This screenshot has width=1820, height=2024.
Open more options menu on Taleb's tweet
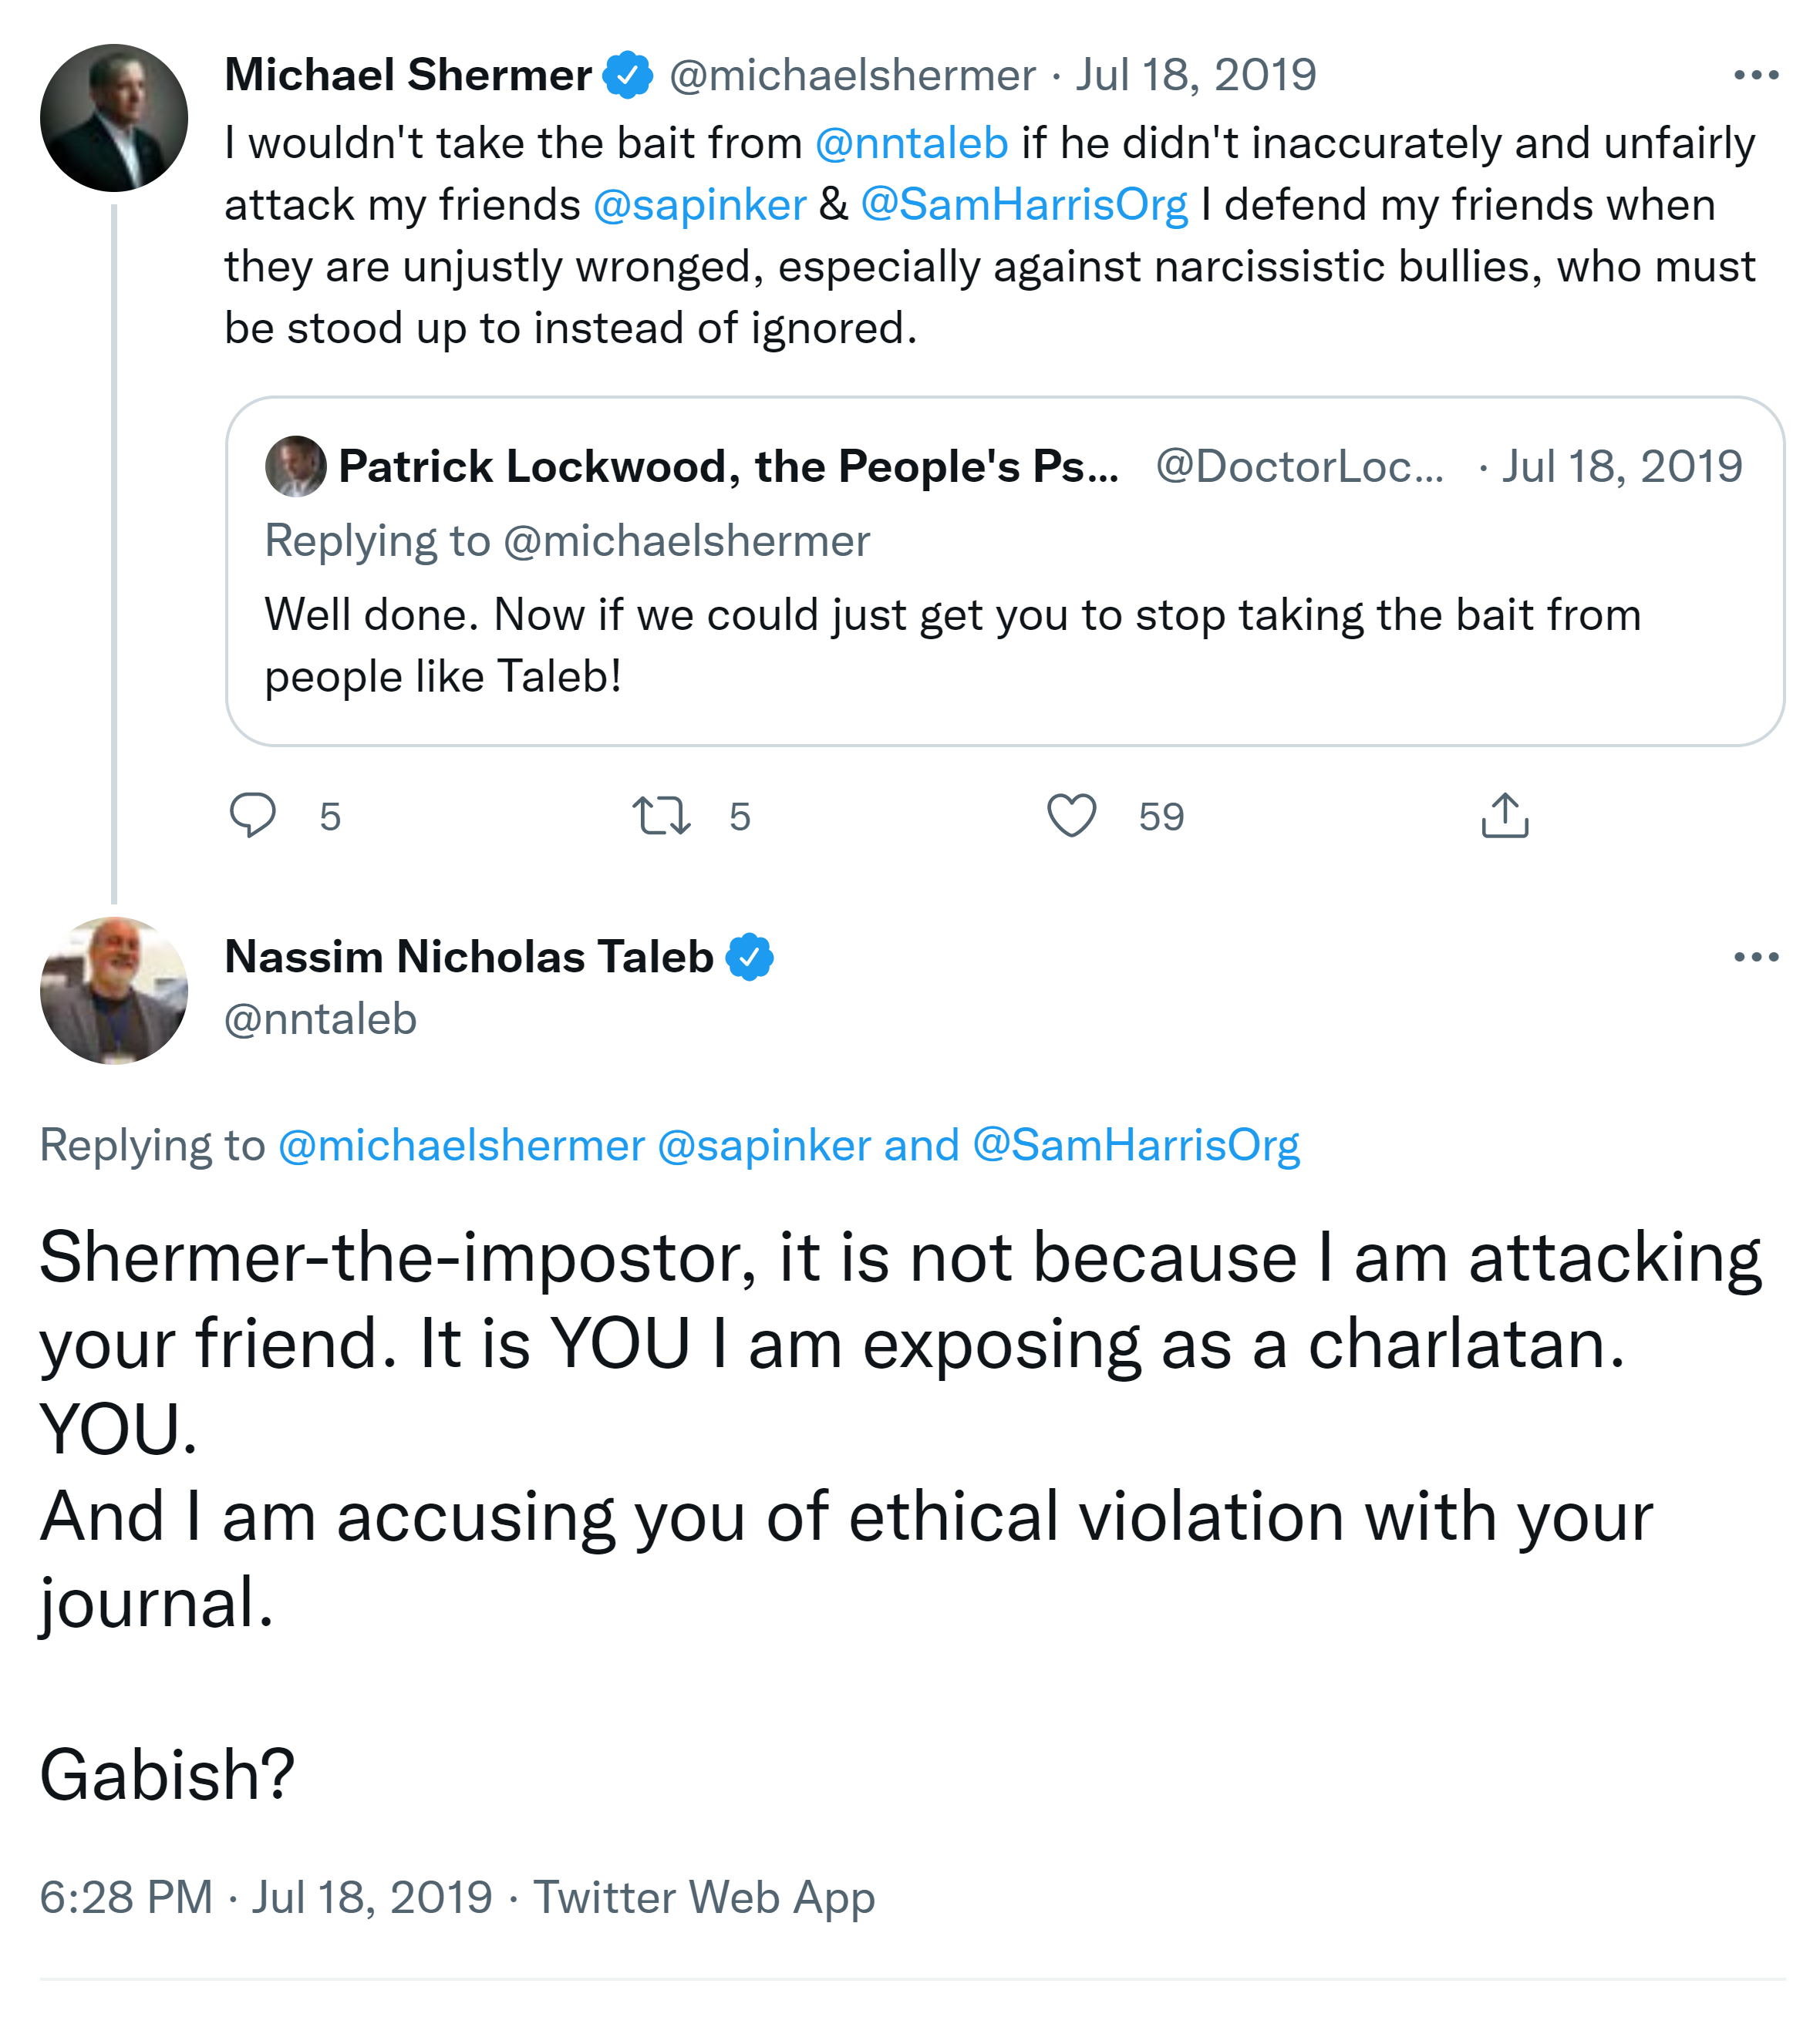[x=1756, y=957]
